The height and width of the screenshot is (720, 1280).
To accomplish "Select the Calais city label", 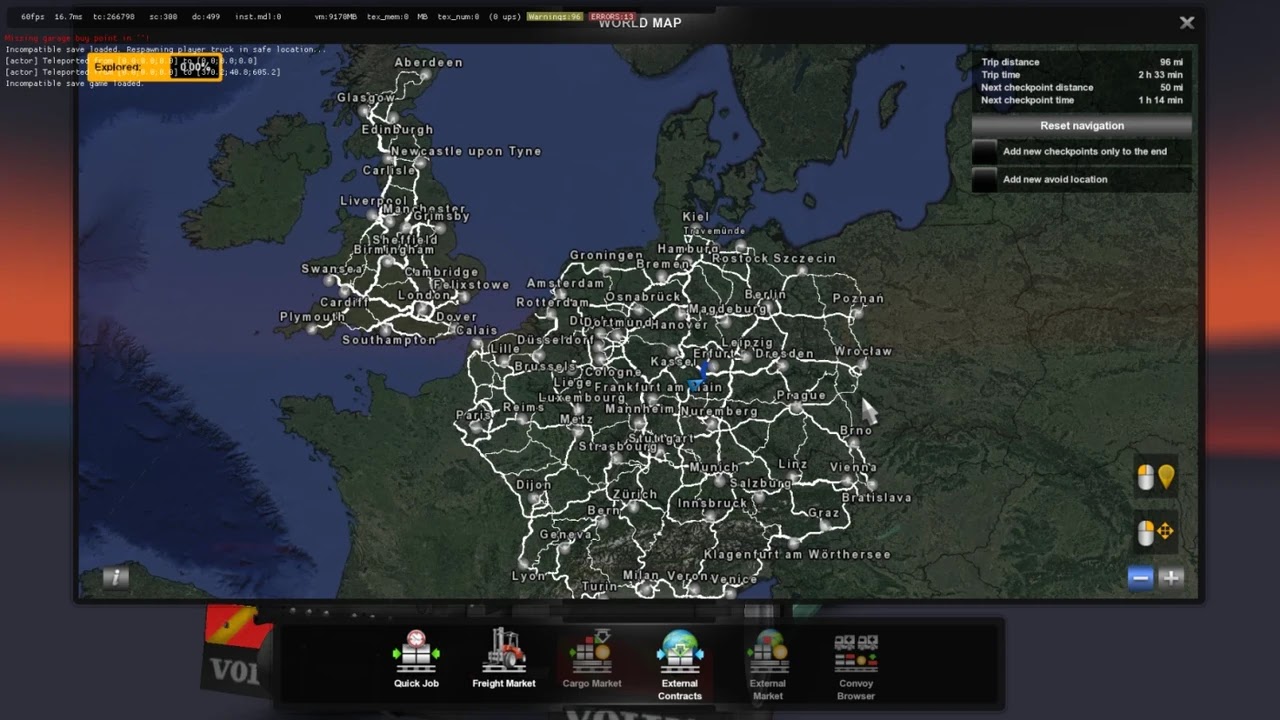I will pyautogui.click(x=477, y=330).
